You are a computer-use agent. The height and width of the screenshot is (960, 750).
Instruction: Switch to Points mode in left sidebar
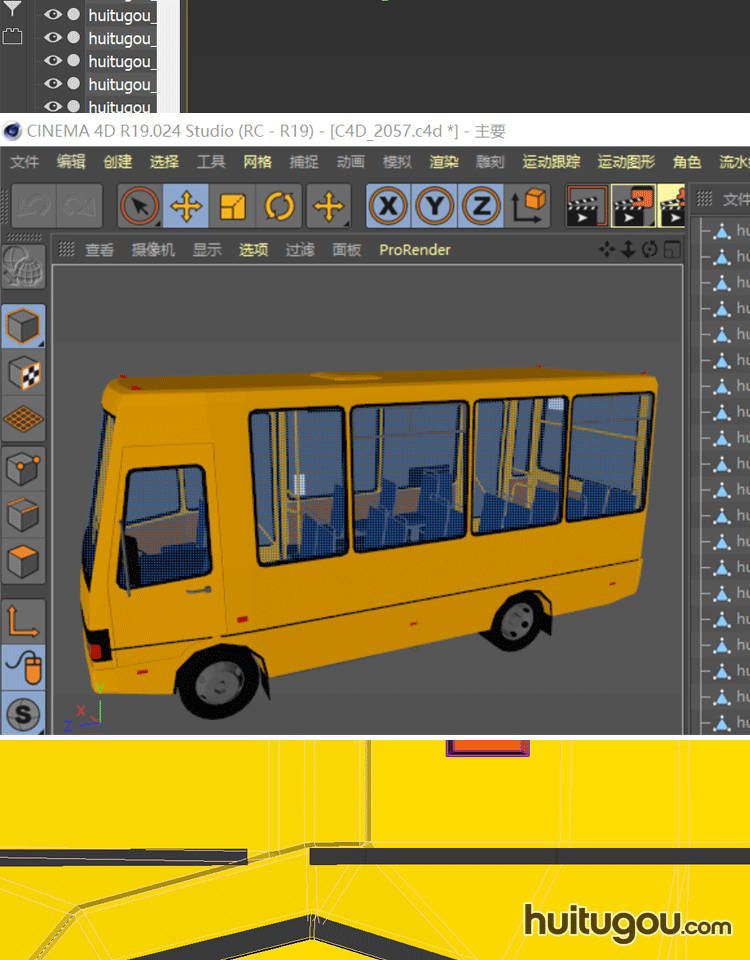23,467
